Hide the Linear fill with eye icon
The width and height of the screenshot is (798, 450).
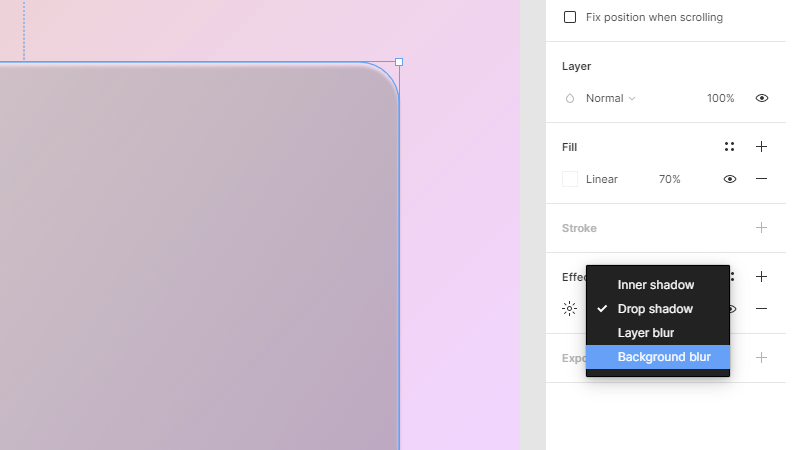coord(730,179)
